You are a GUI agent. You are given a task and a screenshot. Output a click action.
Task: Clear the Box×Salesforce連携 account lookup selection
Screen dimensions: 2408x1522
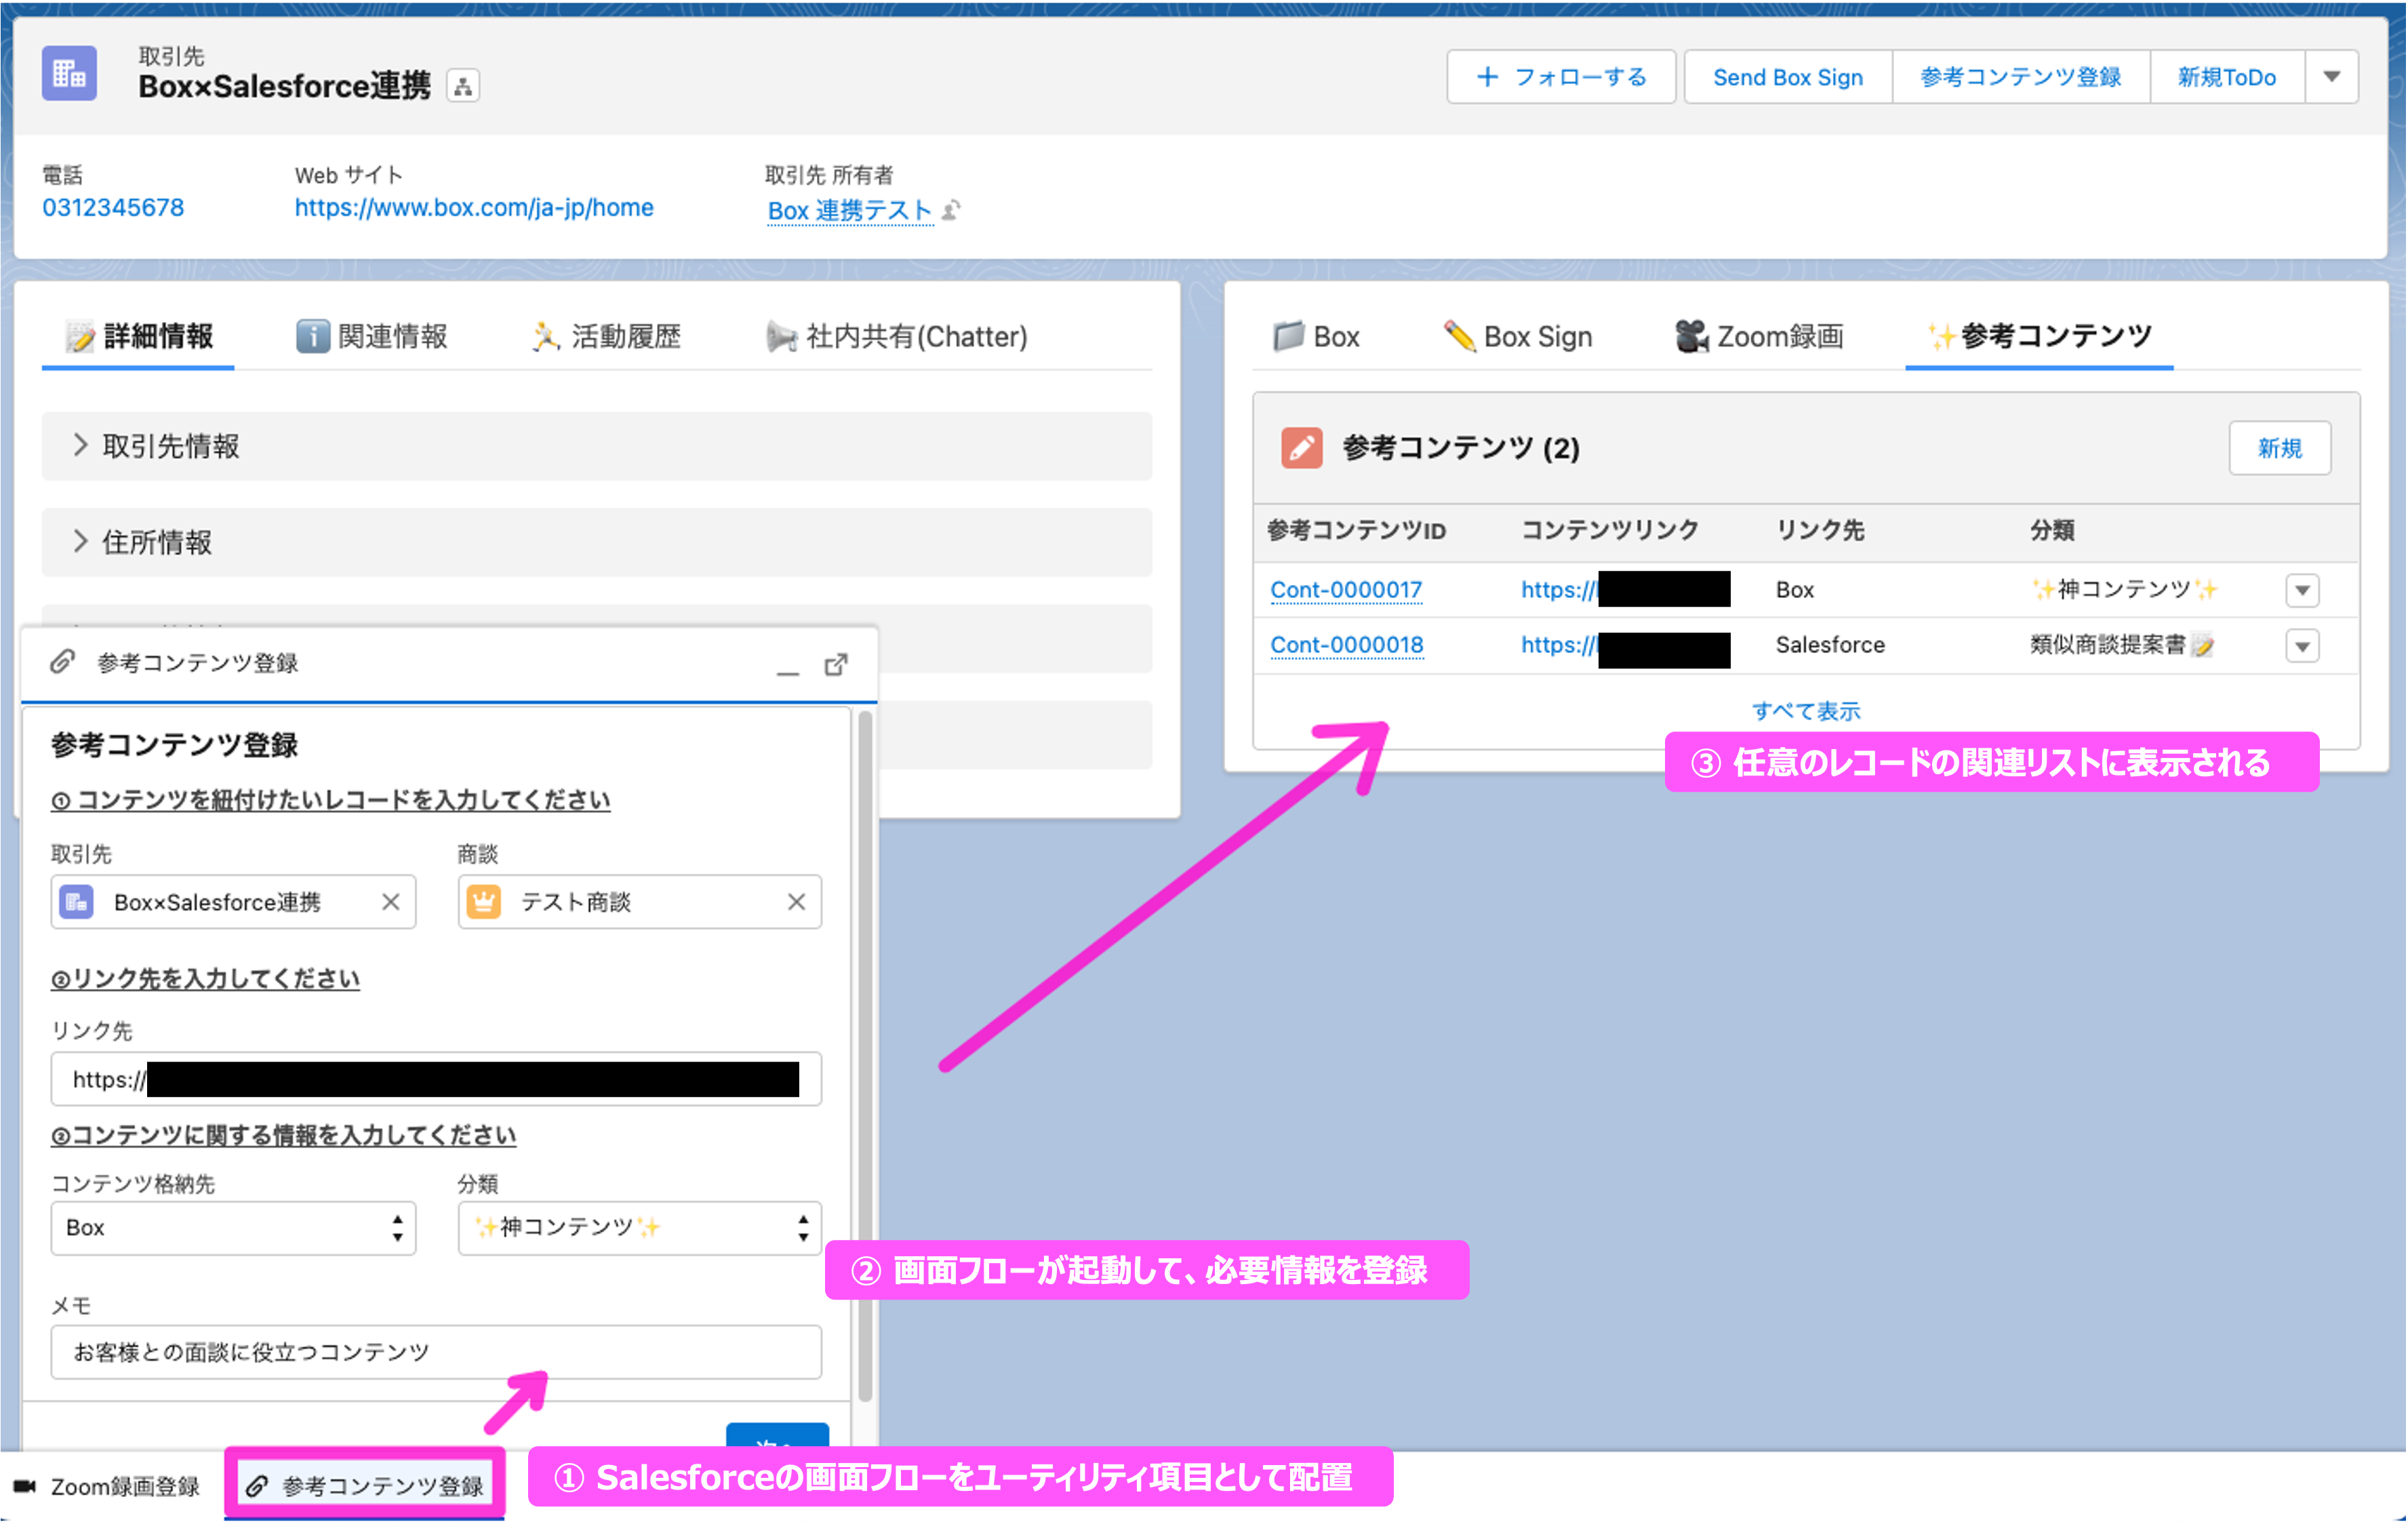click(x=391, y=902)
